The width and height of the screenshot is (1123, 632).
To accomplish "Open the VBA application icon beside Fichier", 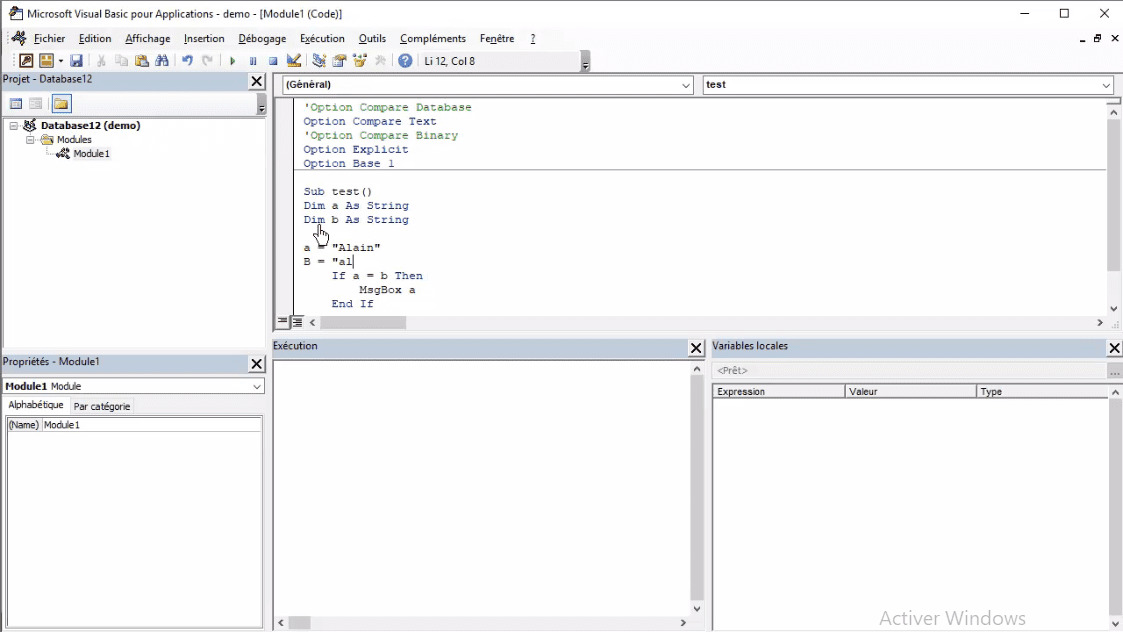I will [19, 38].
